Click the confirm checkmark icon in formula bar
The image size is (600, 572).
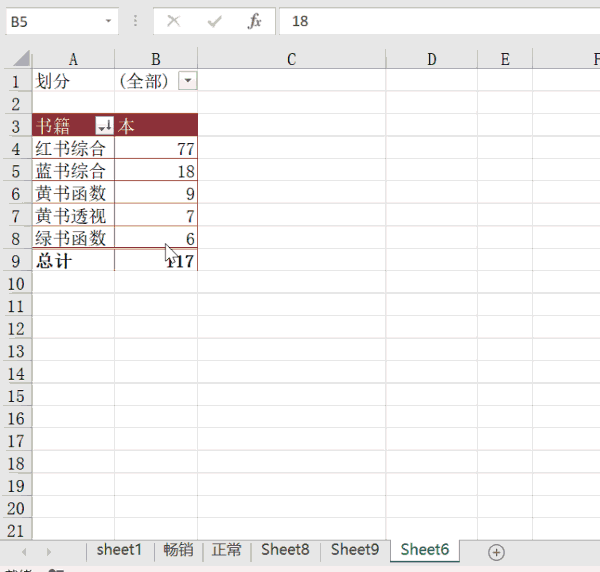[214, 21]
